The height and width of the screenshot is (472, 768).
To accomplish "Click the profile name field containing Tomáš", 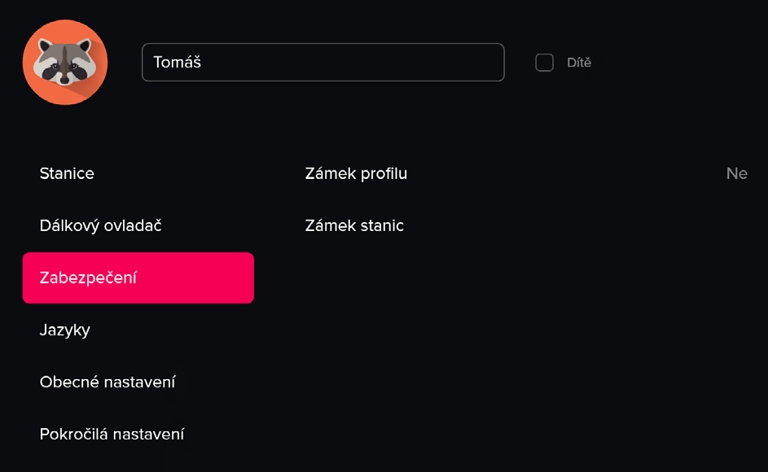I will 322,62.
